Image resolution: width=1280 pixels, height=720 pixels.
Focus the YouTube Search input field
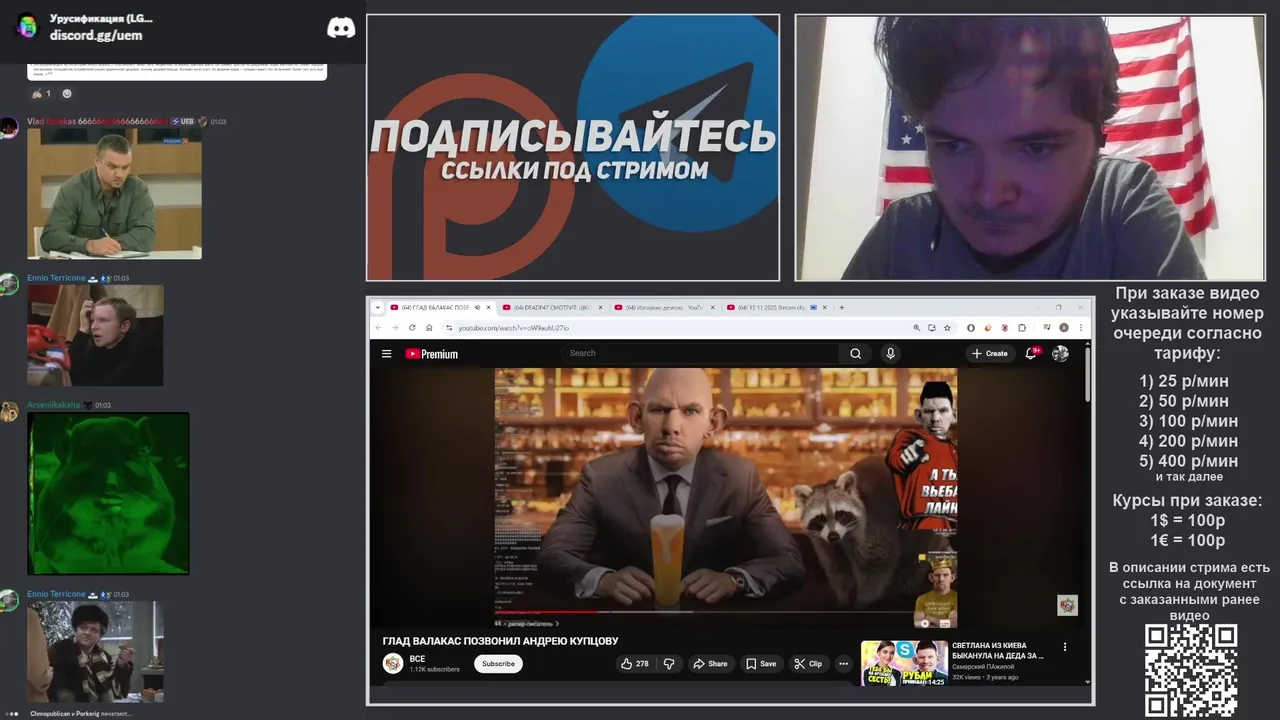click(700, 353)
